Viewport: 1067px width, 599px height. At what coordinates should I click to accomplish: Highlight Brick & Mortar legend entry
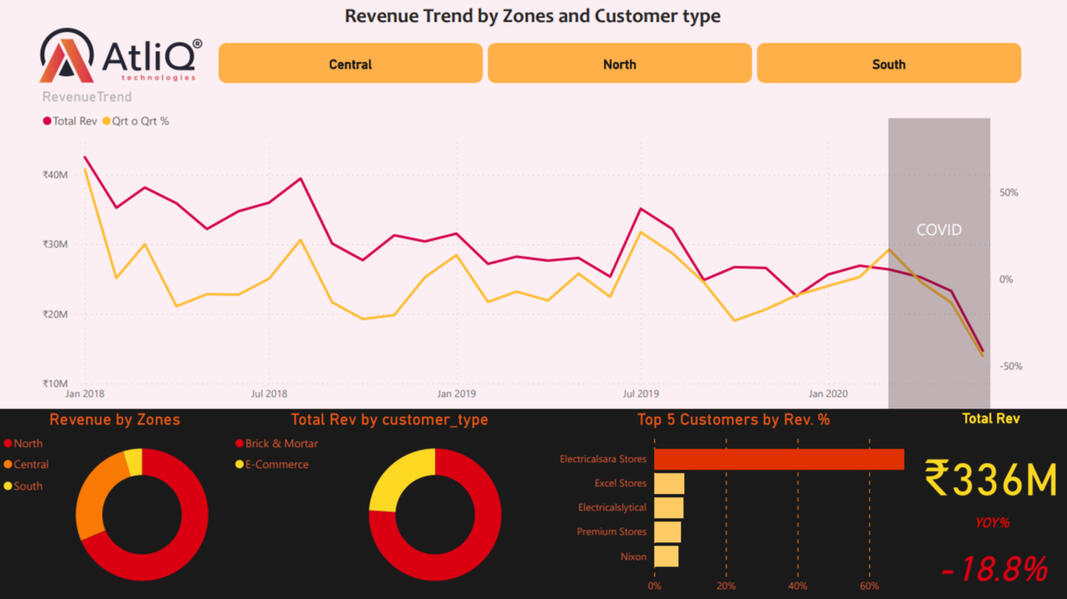coord(281,443)
